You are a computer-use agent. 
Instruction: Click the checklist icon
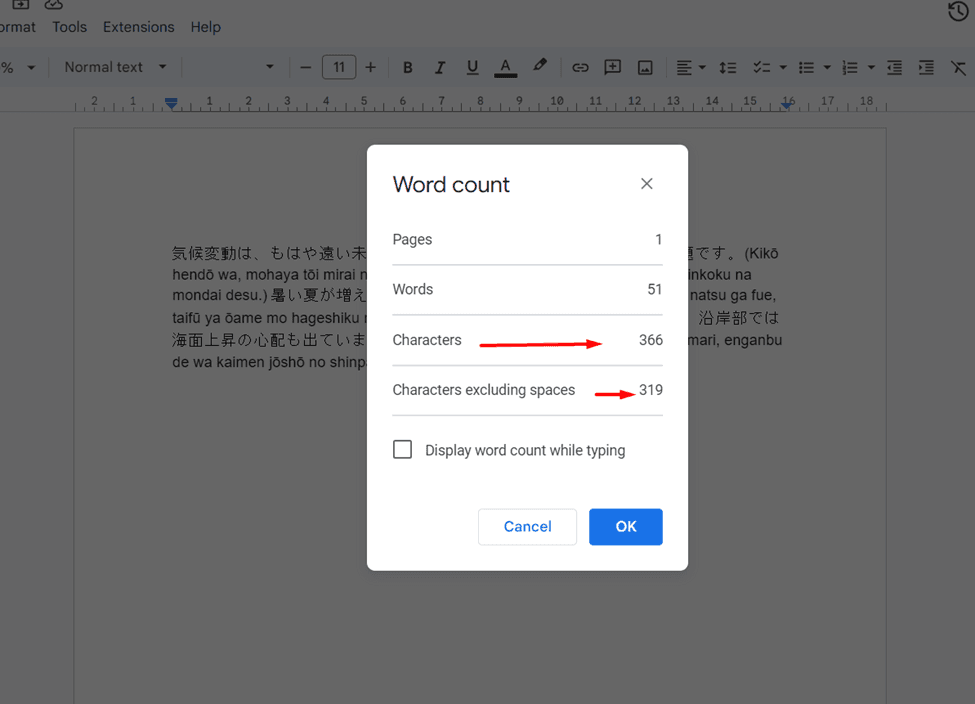(762, 67)
